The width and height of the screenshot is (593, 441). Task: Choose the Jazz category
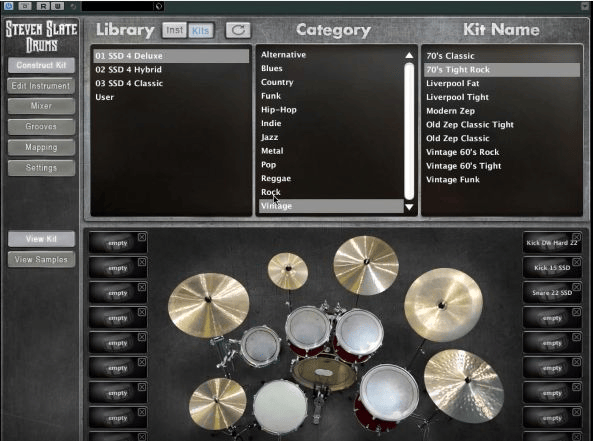pyautogui.click(x=331, y=137)
